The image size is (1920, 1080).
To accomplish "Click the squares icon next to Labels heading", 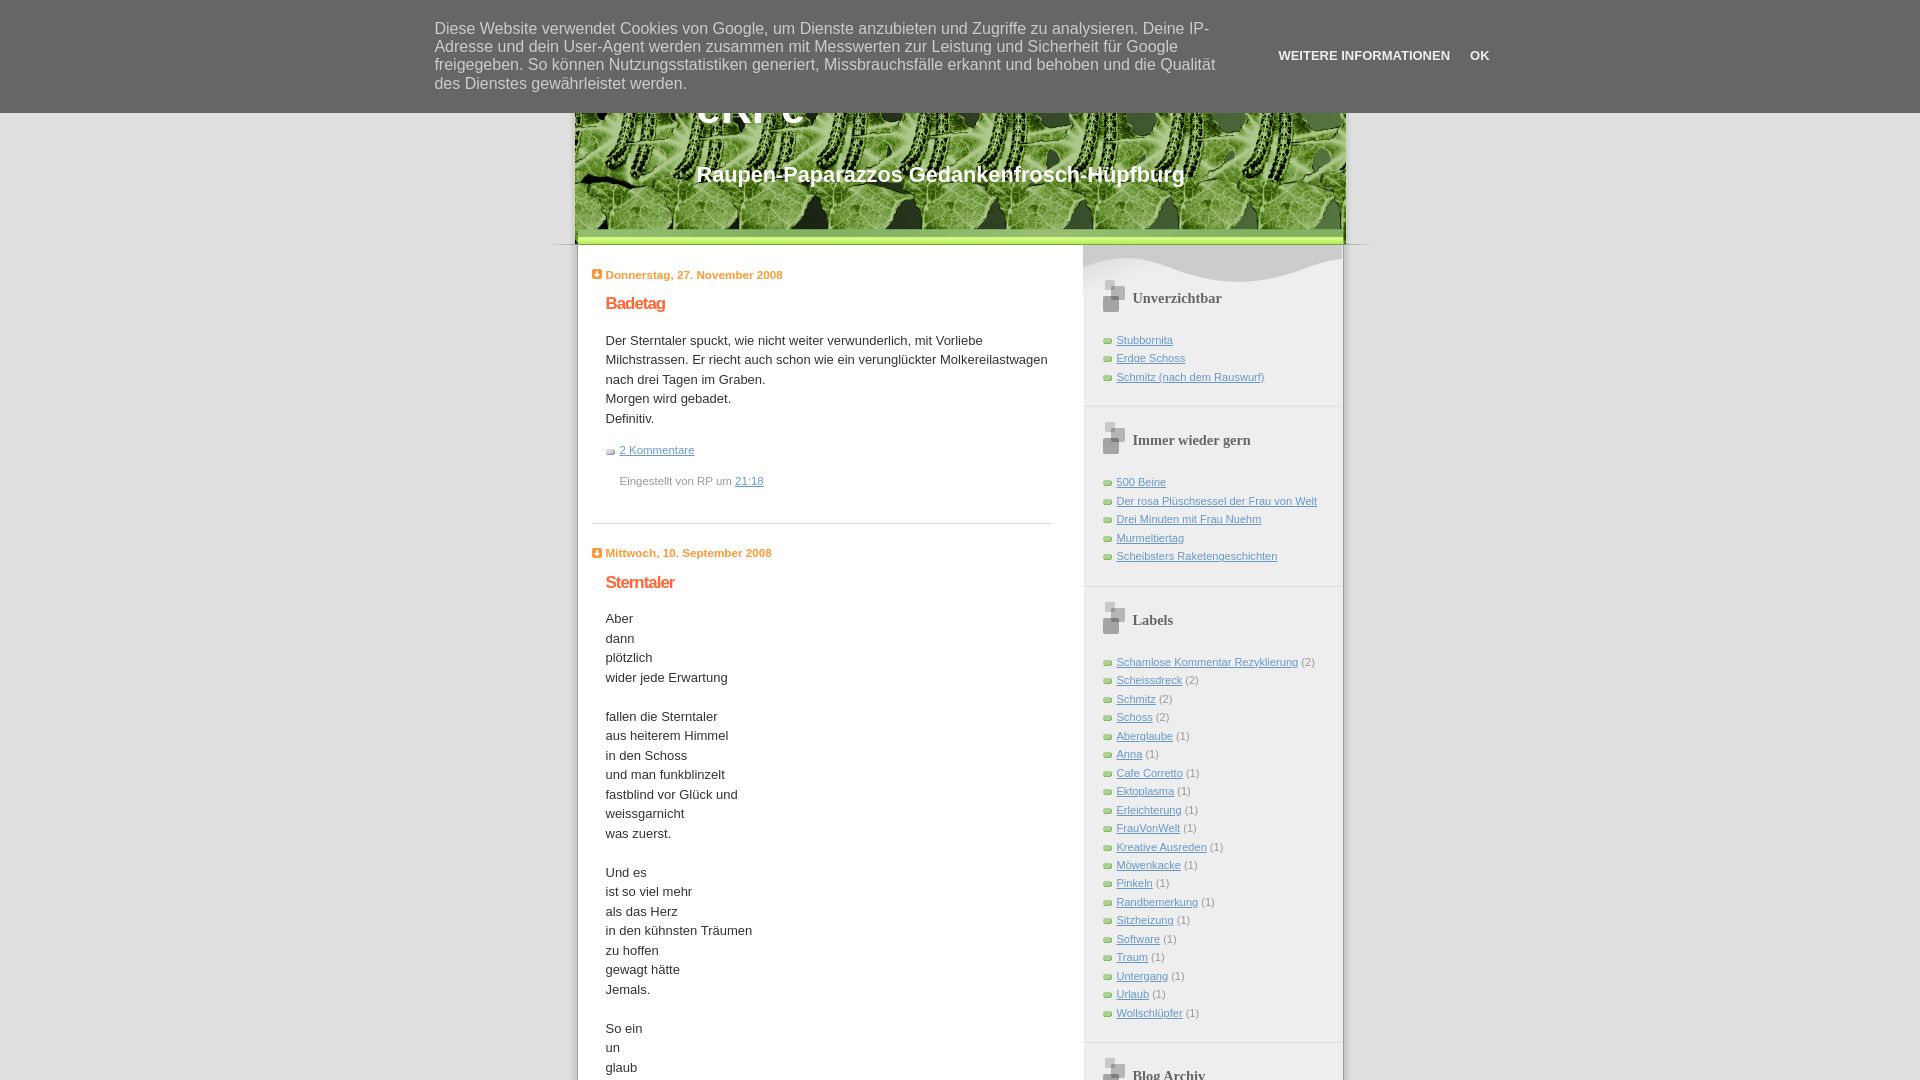I will (1113, 619).
